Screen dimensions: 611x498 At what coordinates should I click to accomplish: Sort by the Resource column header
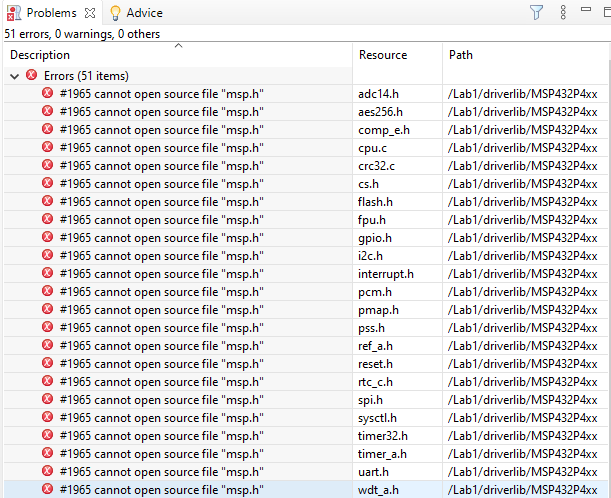point(383,55)
